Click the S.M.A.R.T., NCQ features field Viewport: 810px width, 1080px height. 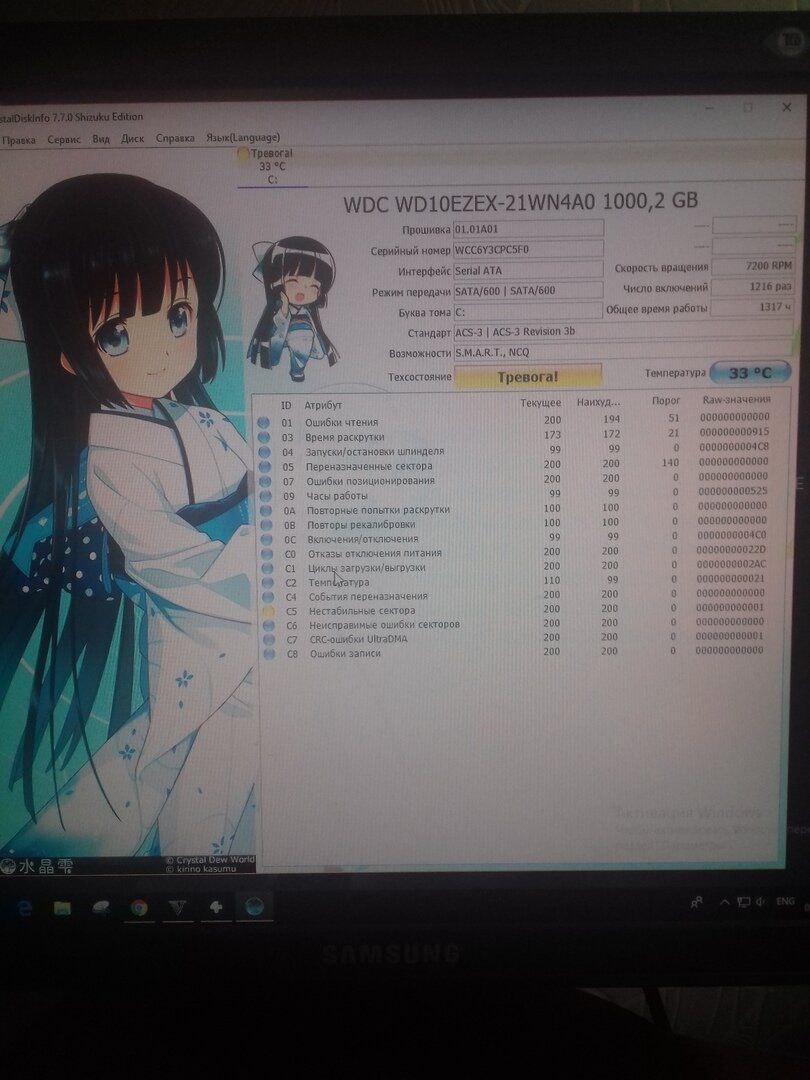coord(623,352)
